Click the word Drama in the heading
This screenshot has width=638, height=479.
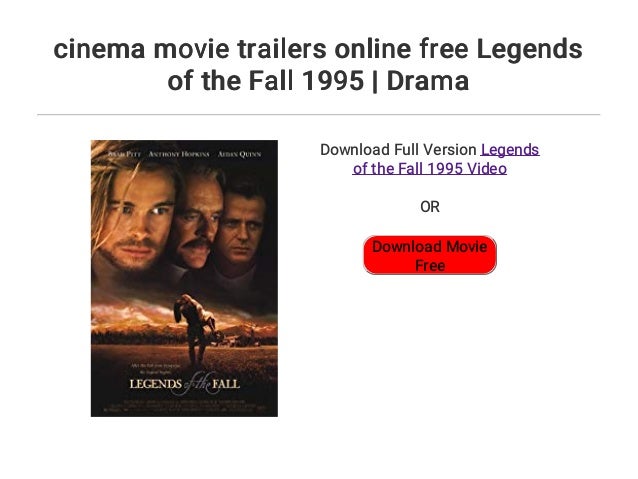(428, 81)
